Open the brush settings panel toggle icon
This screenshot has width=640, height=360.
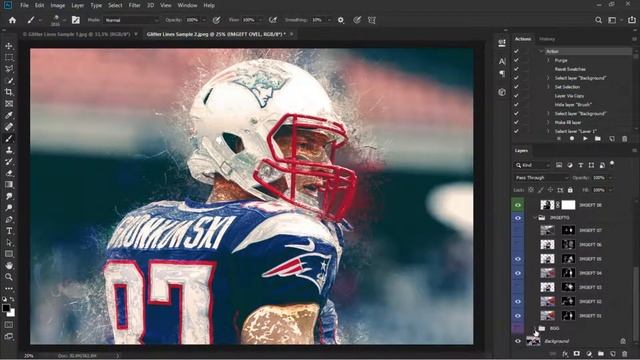click(x=76, y=20)
